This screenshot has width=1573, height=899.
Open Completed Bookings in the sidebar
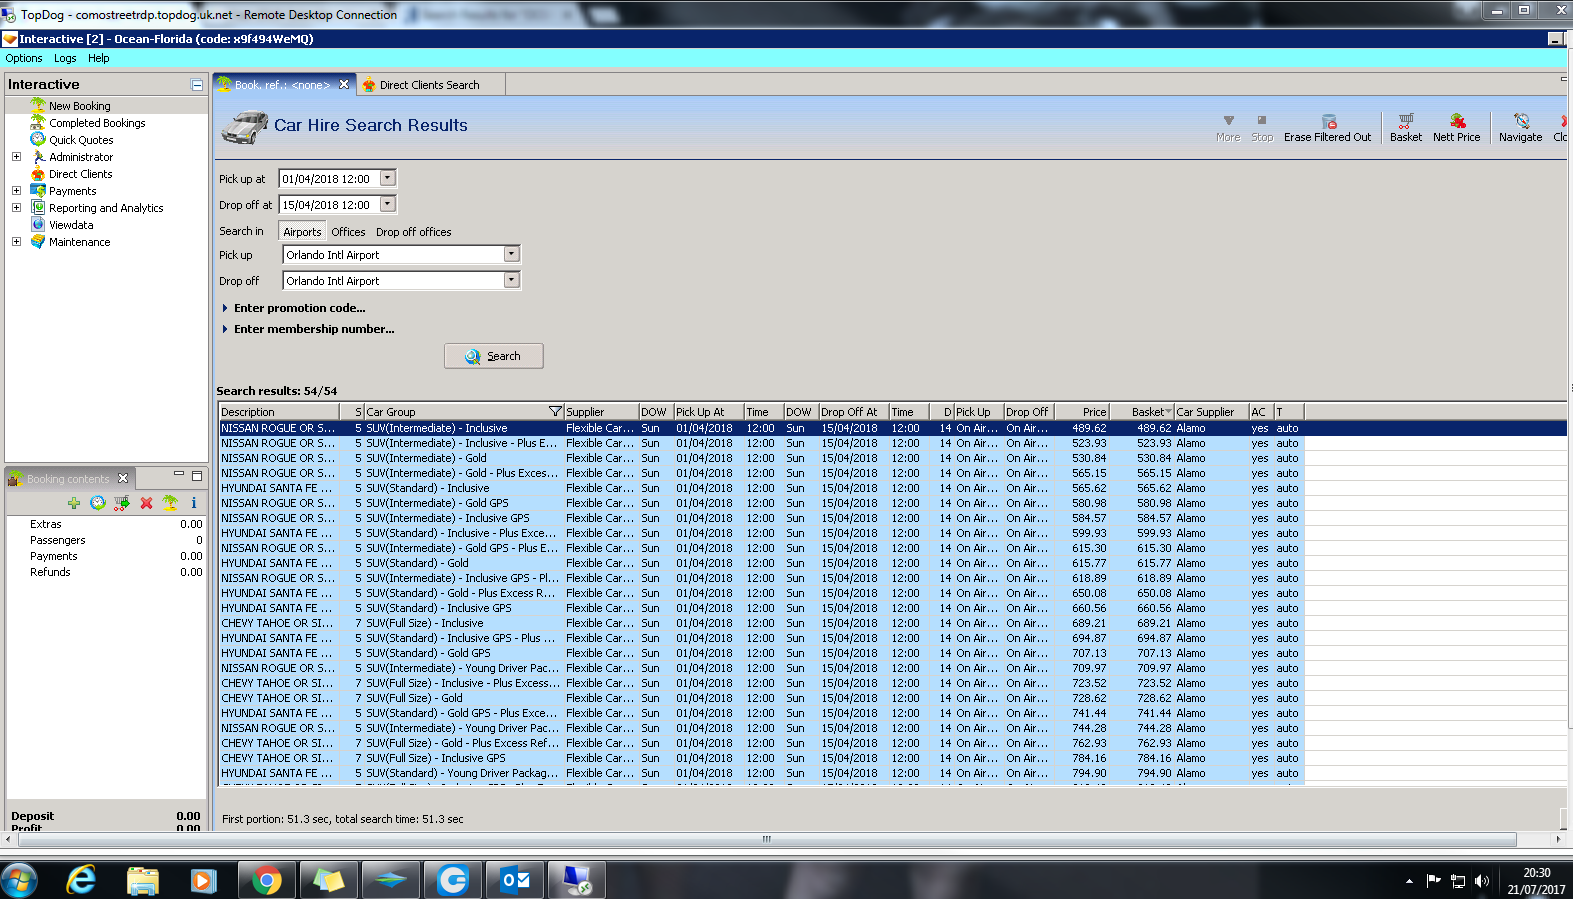pos(97,123)
